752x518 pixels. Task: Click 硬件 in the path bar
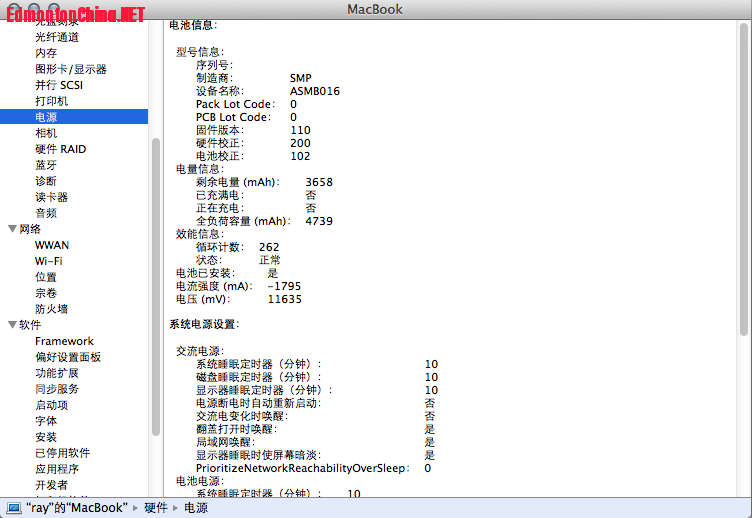pos(156,508)
